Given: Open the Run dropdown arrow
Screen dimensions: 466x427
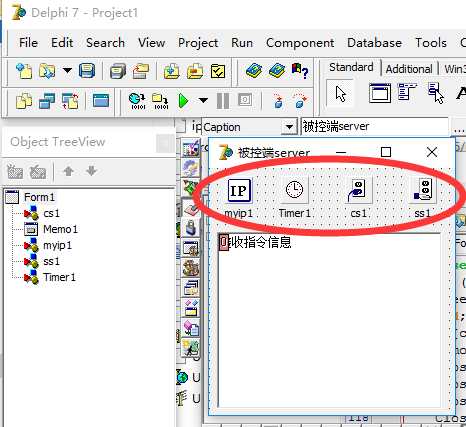Looking at the screenshot, I should click(203, 100).
